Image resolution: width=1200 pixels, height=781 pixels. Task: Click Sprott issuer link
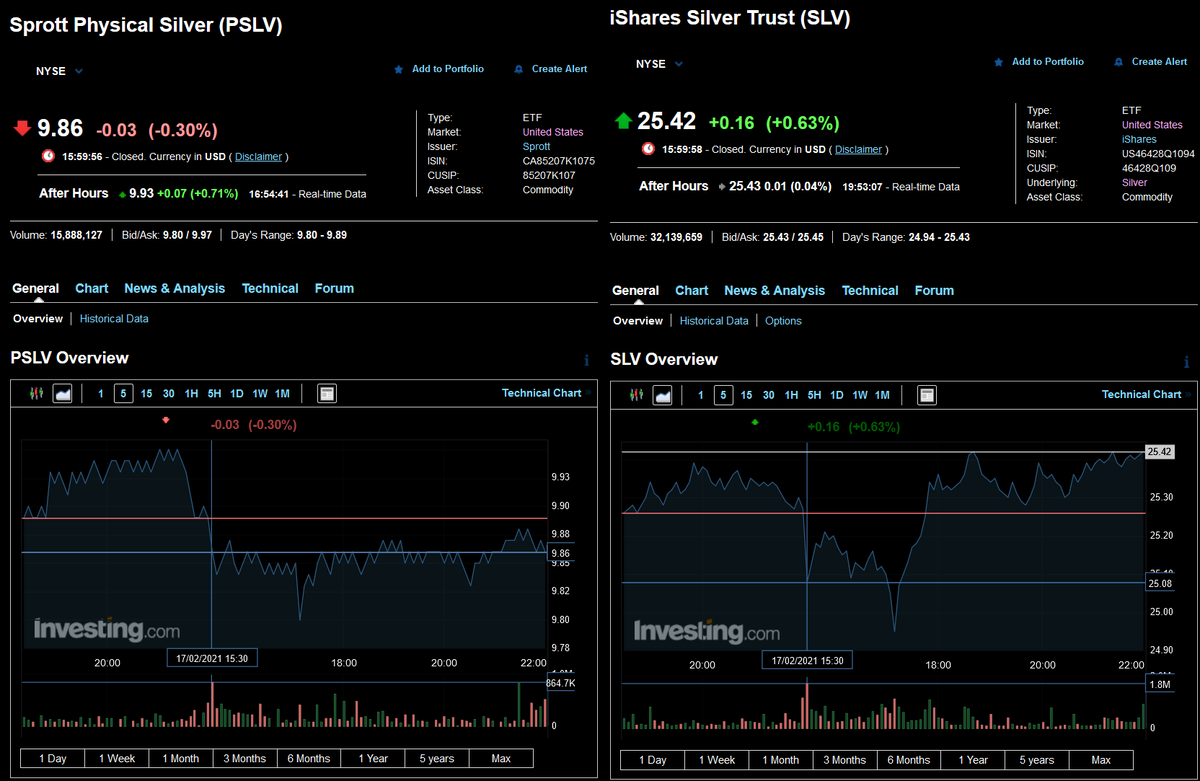coord(536,146)
